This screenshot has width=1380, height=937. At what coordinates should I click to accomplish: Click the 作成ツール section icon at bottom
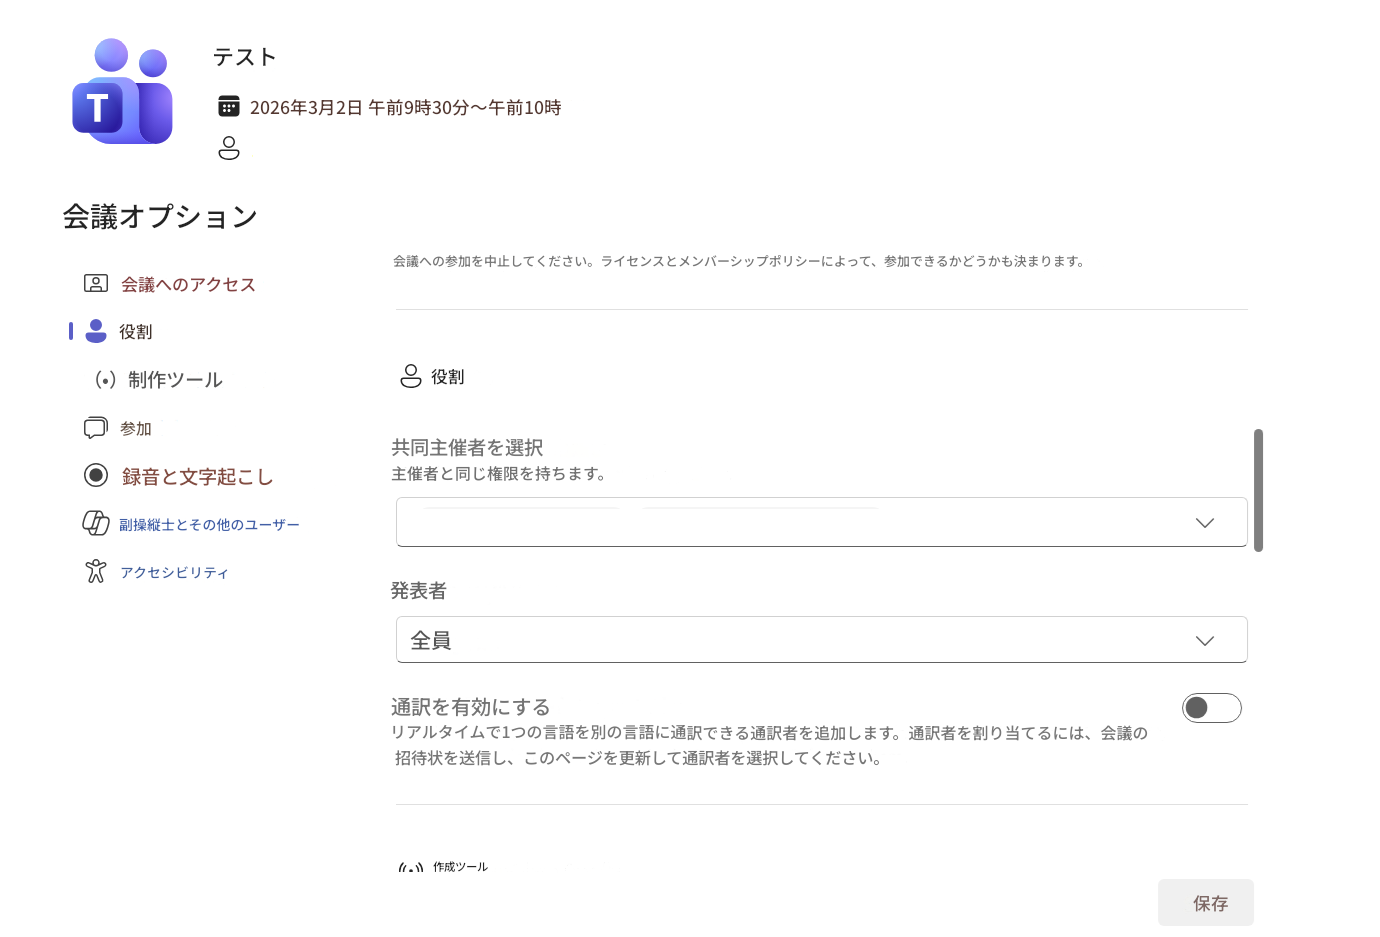point(411,867)
